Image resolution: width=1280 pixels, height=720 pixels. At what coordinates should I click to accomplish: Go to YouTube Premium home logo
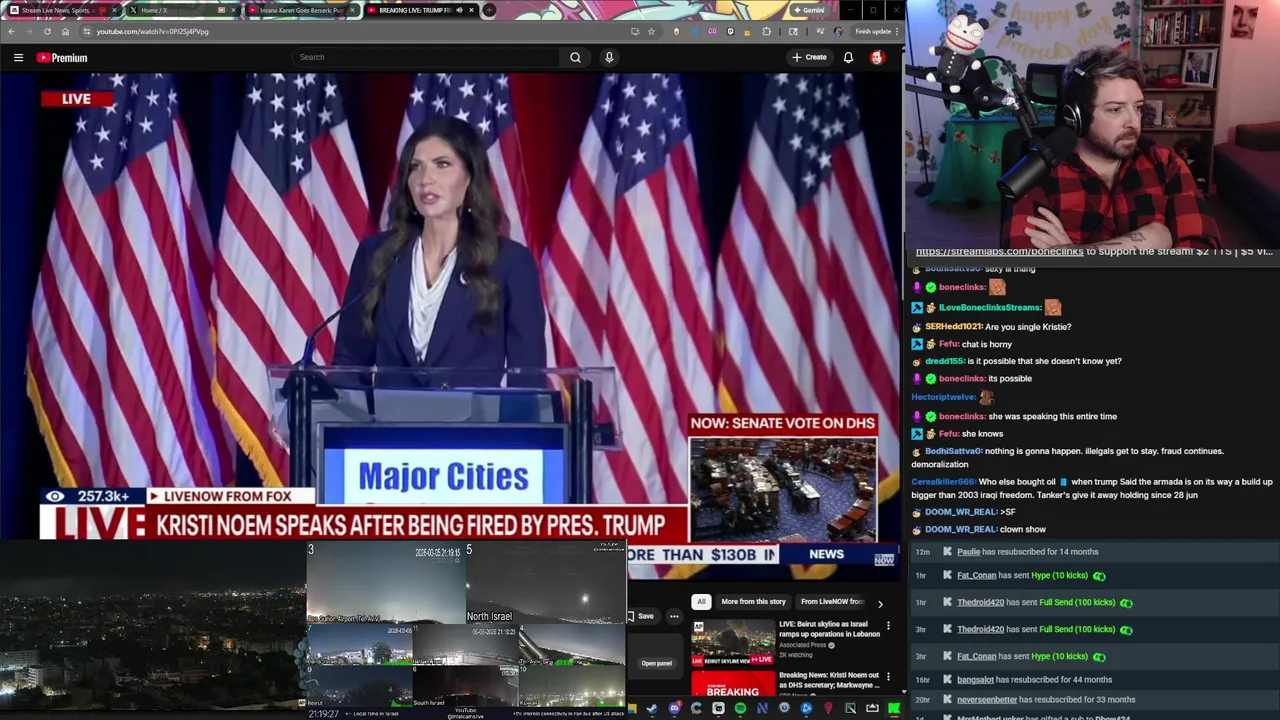coord(62,57)
